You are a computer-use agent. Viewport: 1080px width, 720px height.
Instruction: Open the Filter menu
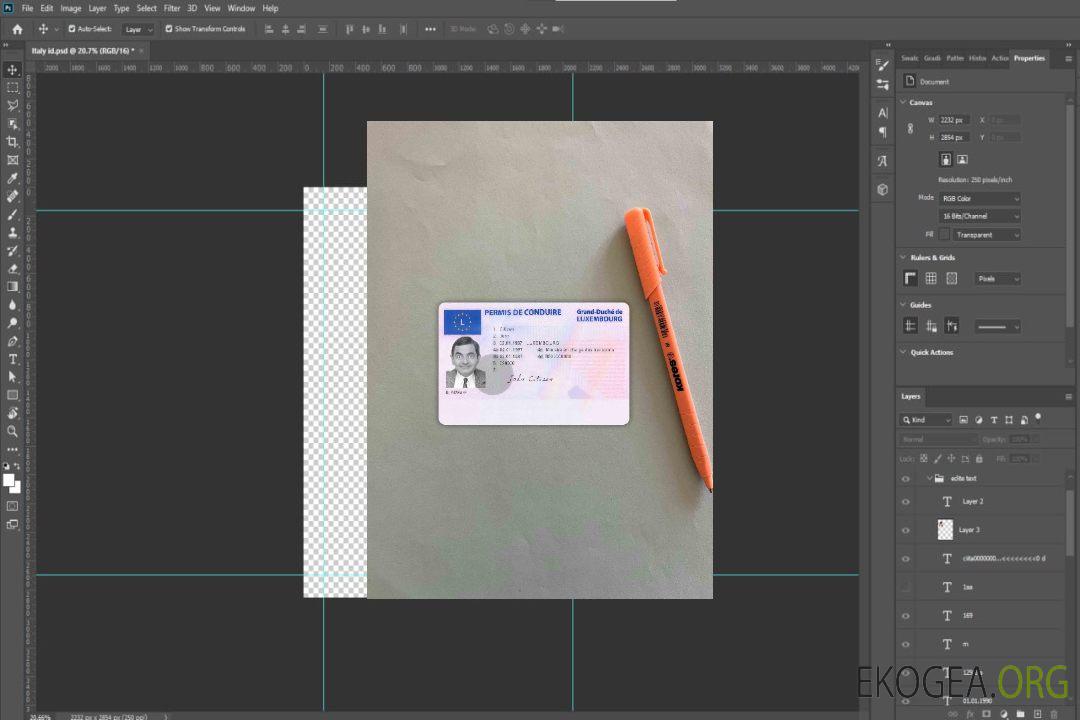[172, 8]
